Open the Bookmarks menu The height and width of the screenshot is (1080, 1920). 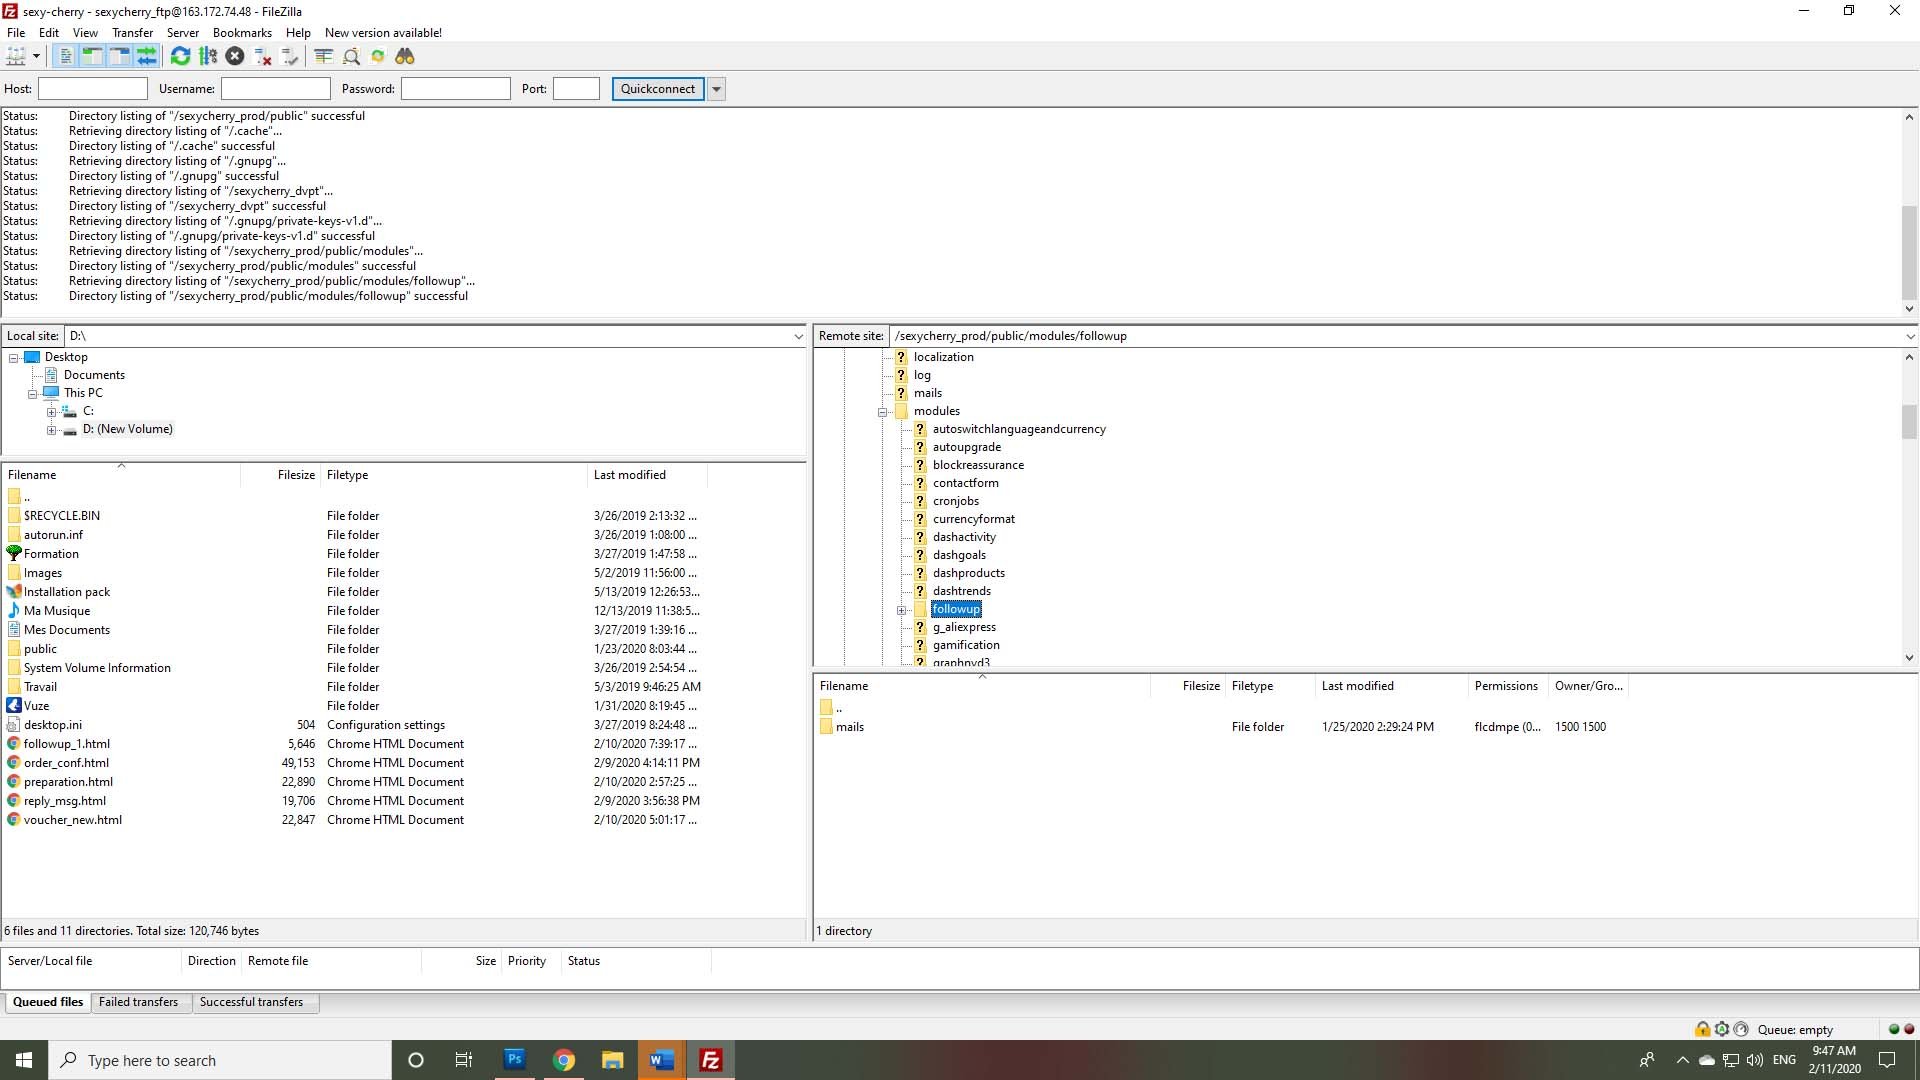coord(241,33)
